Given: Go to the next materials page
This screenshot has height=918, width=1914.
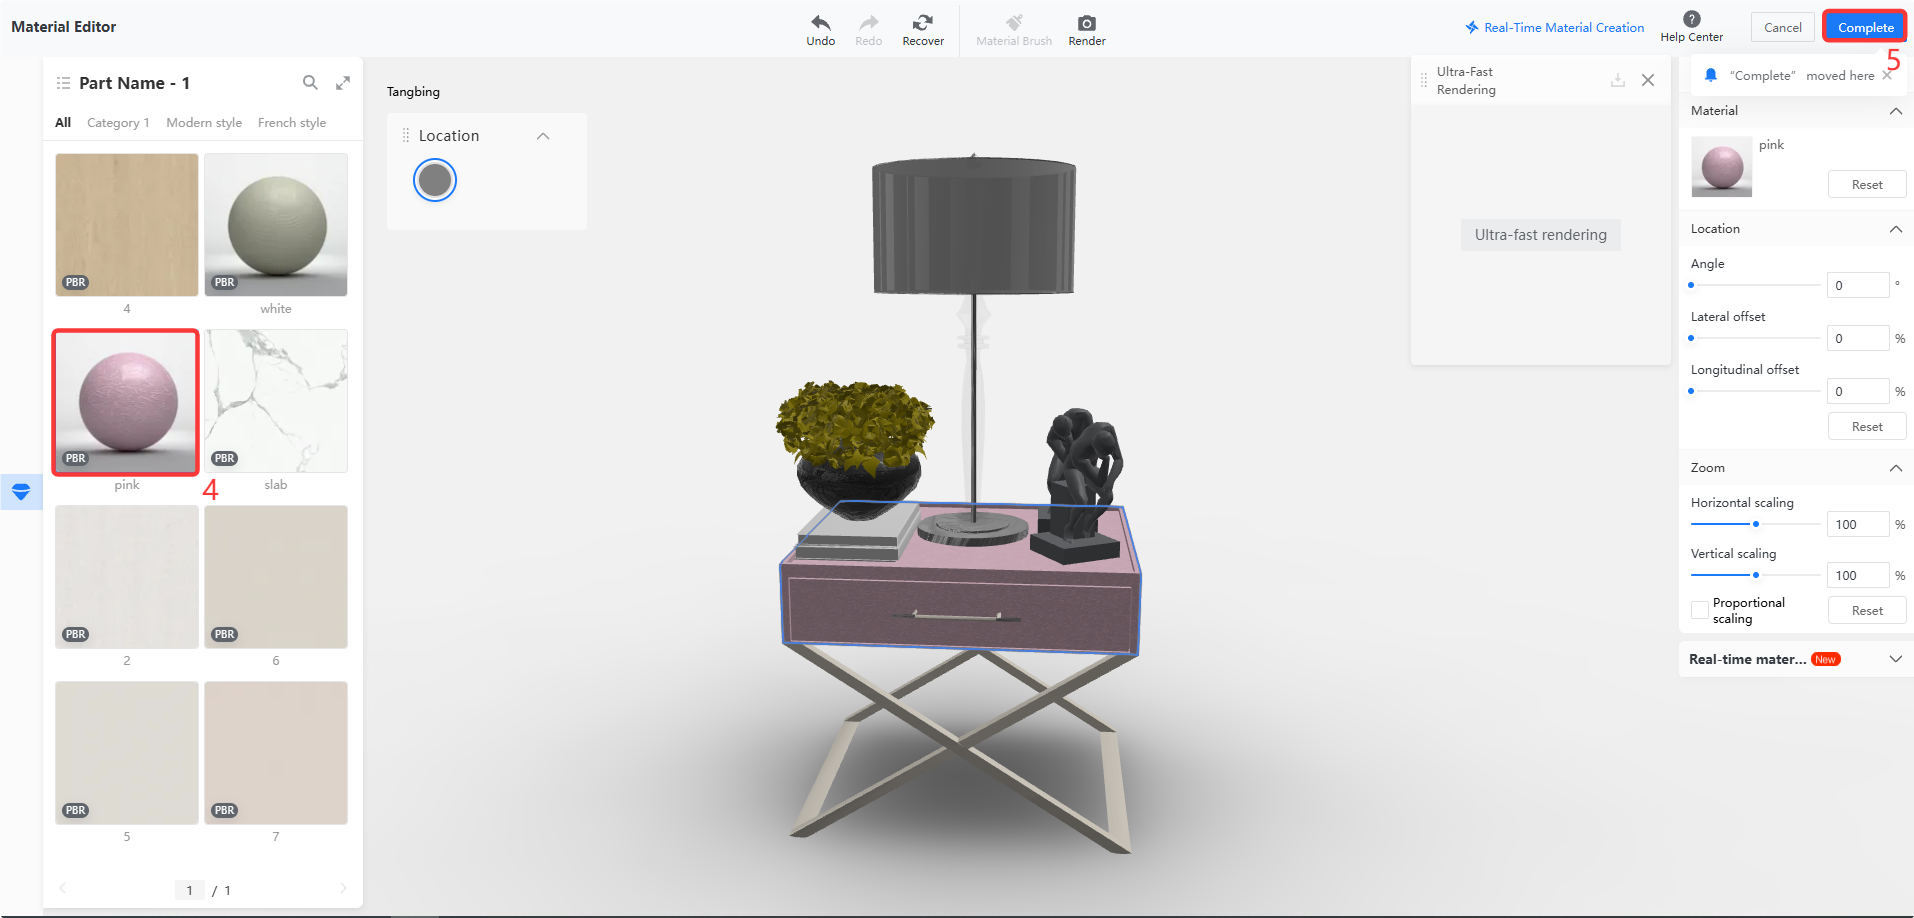Looking at the screenshot, I should click(x=343, y=888).
